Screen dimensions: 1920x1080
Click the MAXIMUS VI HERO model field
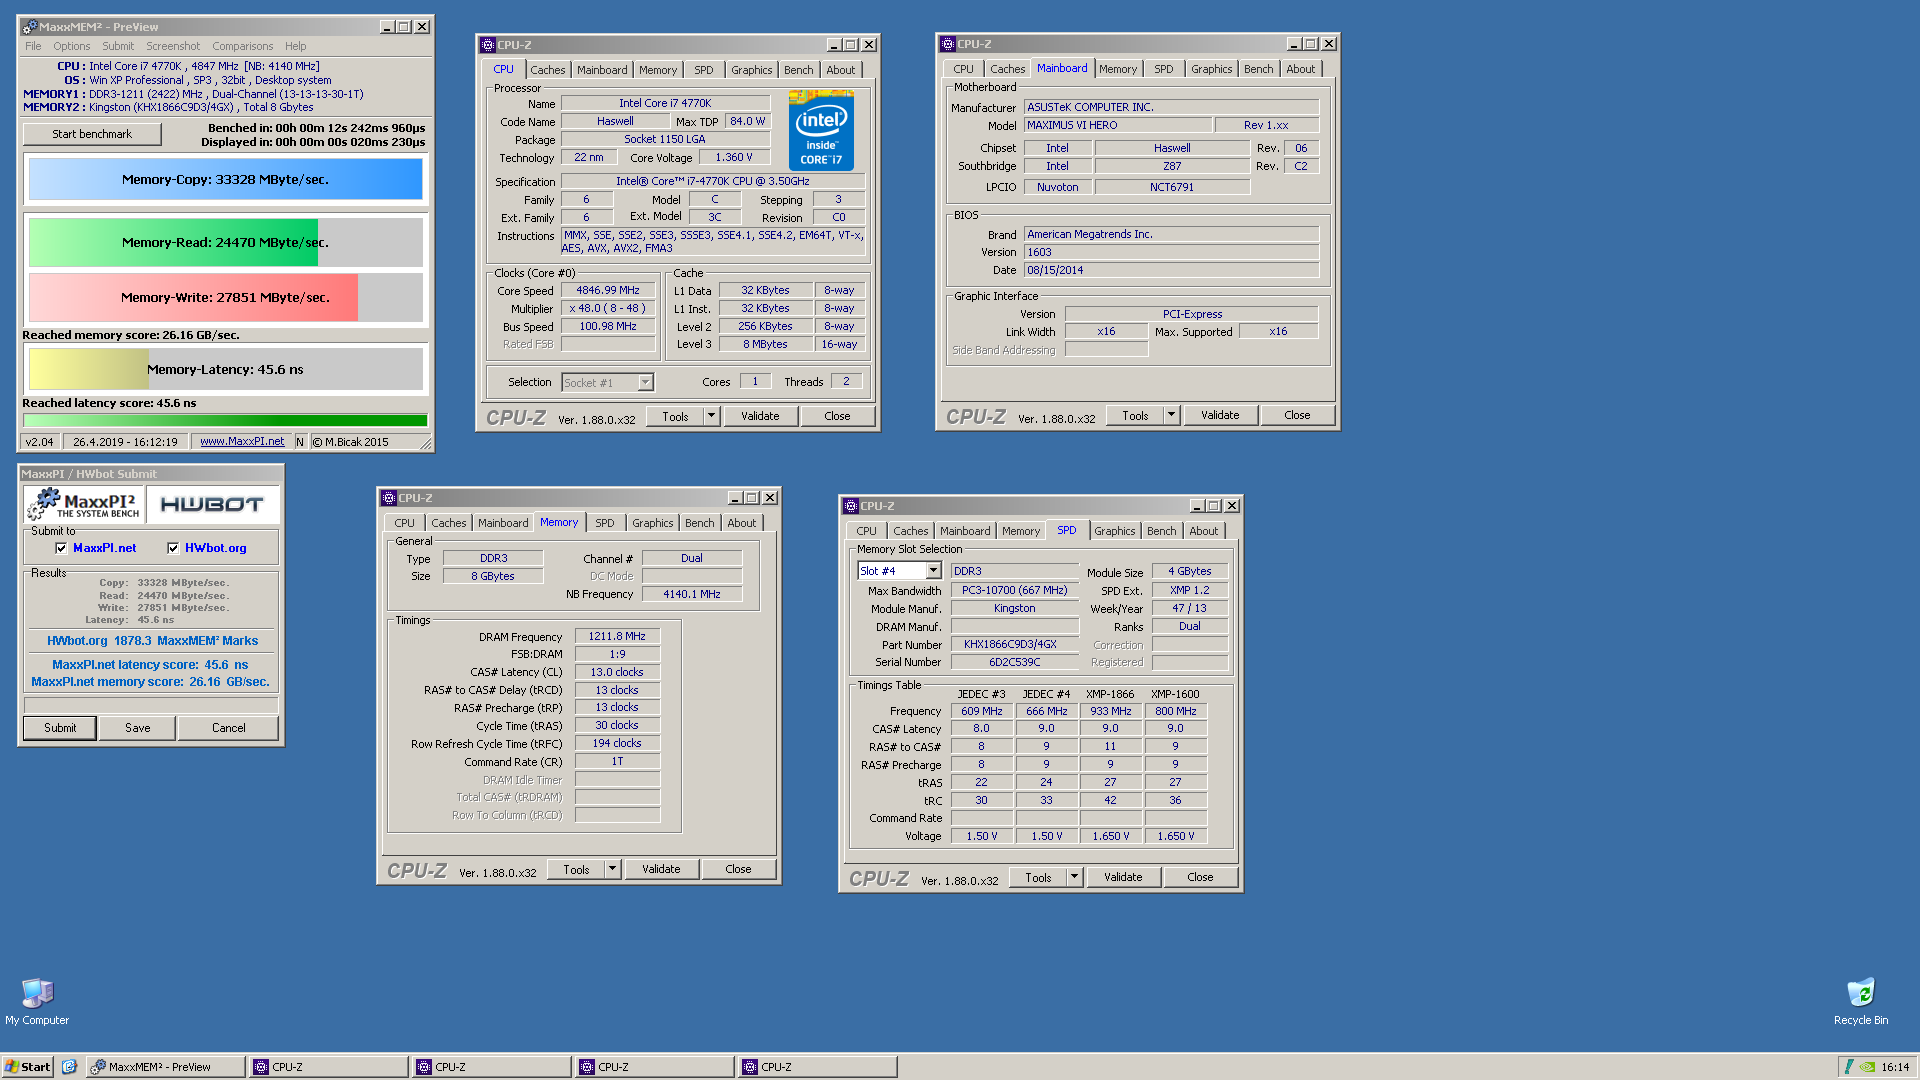[x=1117, y=125]
